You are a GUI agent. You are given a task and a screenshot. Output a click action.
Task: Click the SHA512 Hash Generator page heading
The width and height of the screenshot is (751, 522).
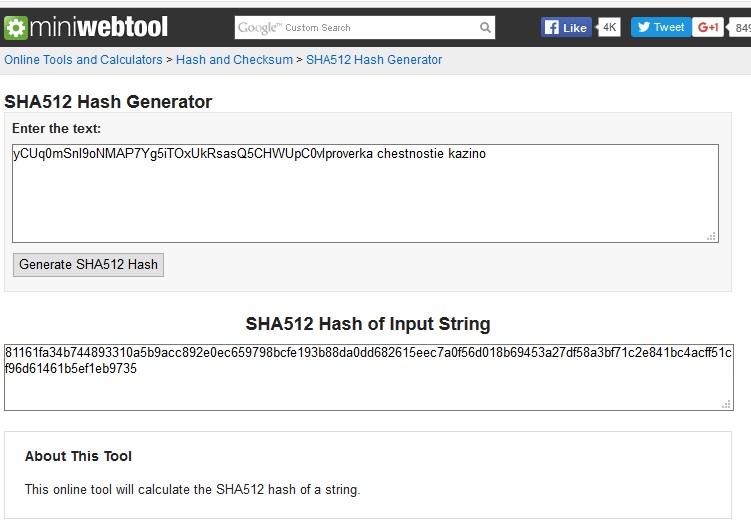(108, 102)
